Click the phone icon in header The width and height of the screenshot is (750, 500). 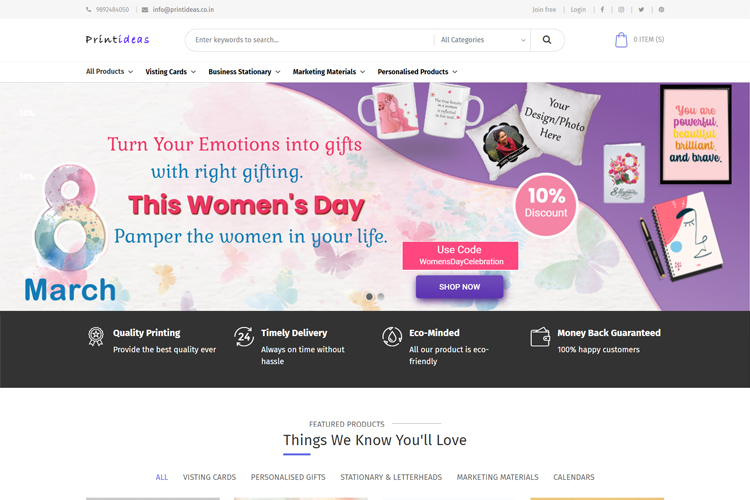(89, 9)
